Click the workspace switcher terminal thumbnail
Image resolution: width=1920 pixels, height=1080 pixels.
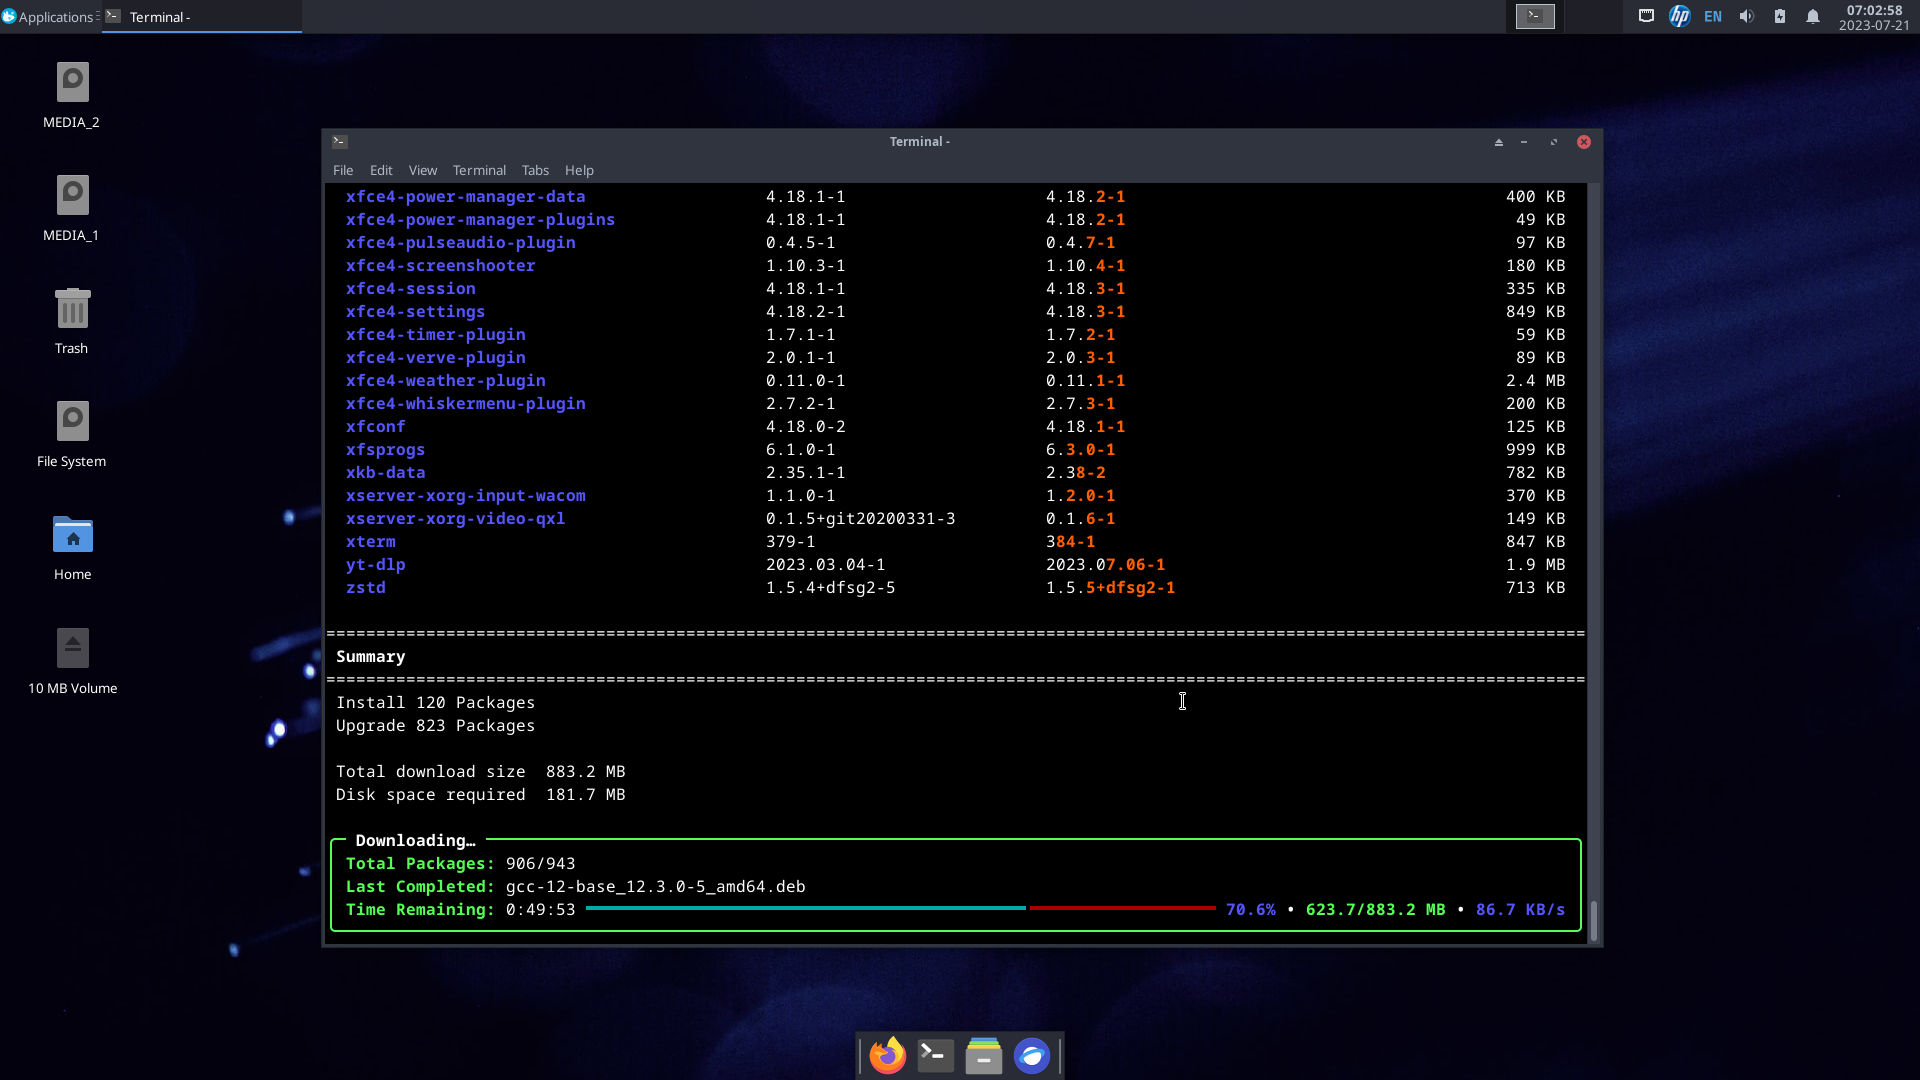tap(1535, 16)
